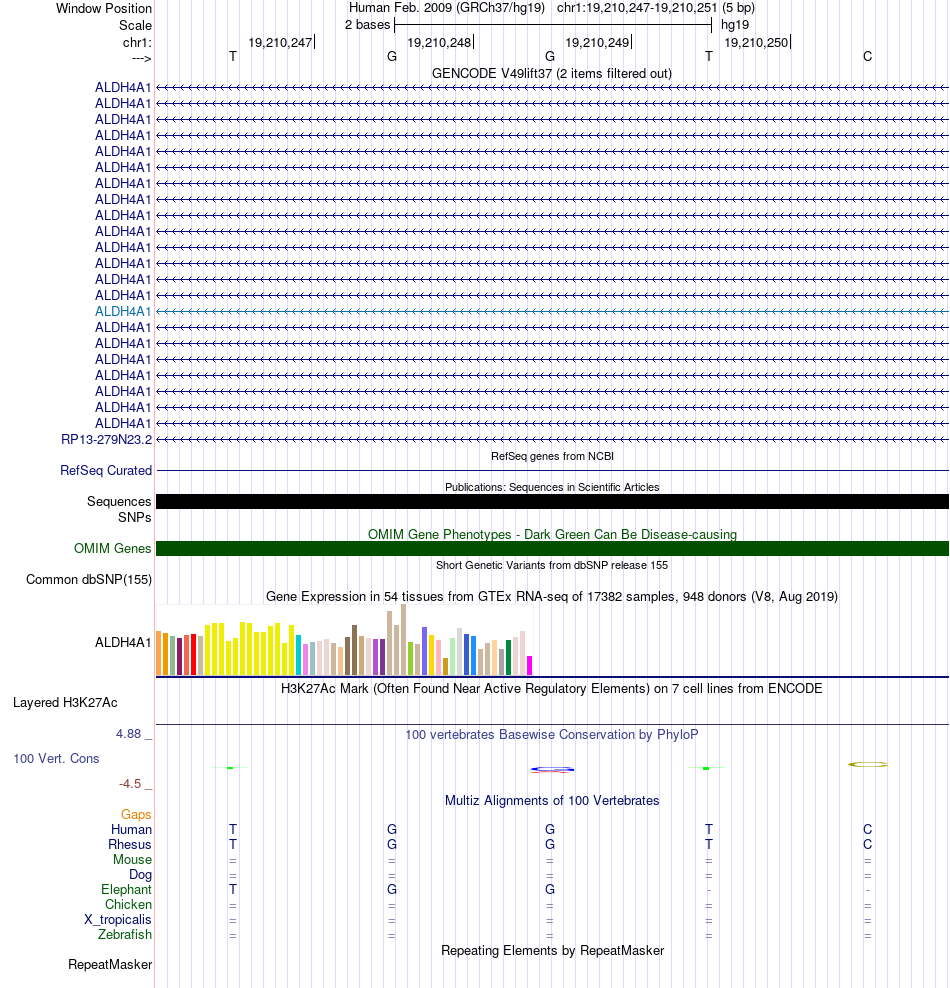
Task: Select the Sequences track label
Action: click(x=119, y=501)
